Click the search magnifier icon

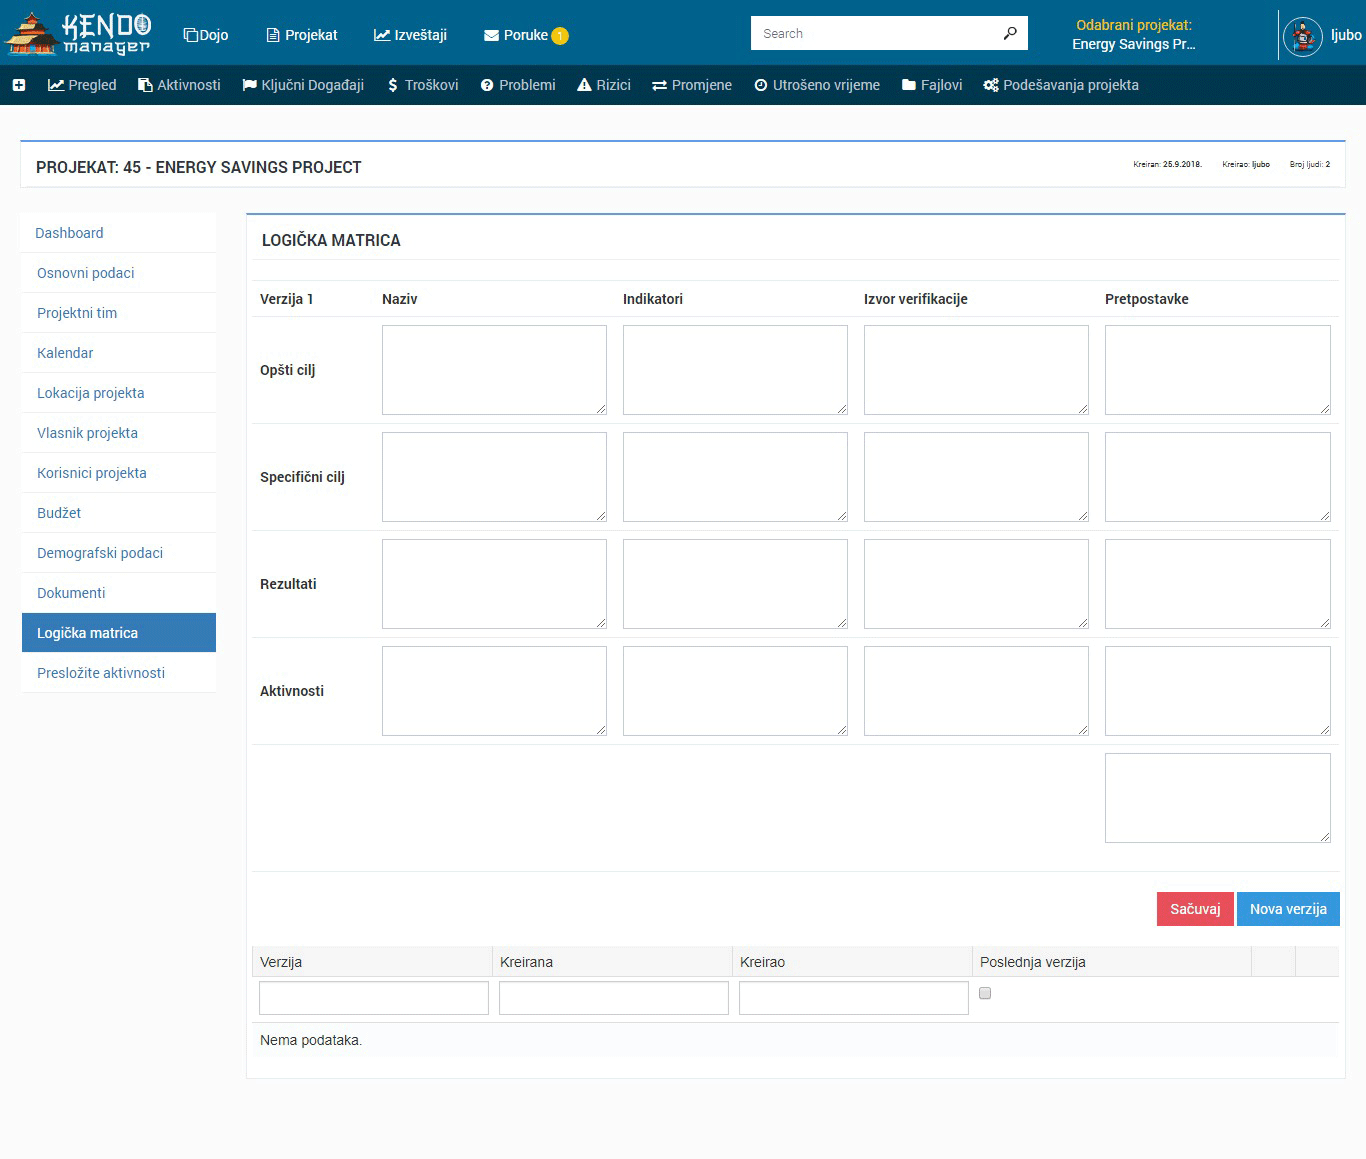tap(1010, 33)
